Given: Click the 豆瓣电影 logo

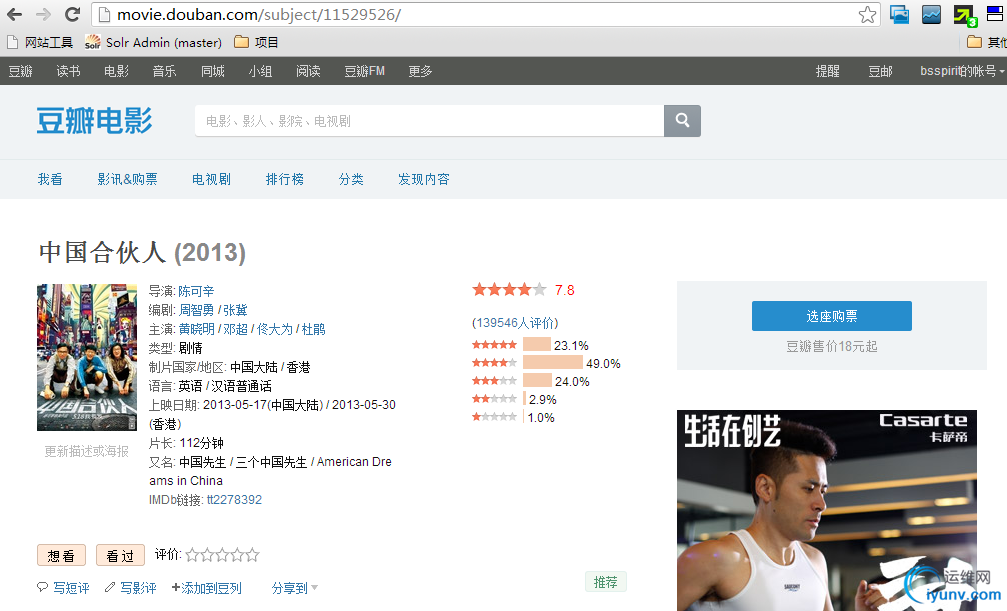Looking at the screenshot, I should click(x=94, y=121).
